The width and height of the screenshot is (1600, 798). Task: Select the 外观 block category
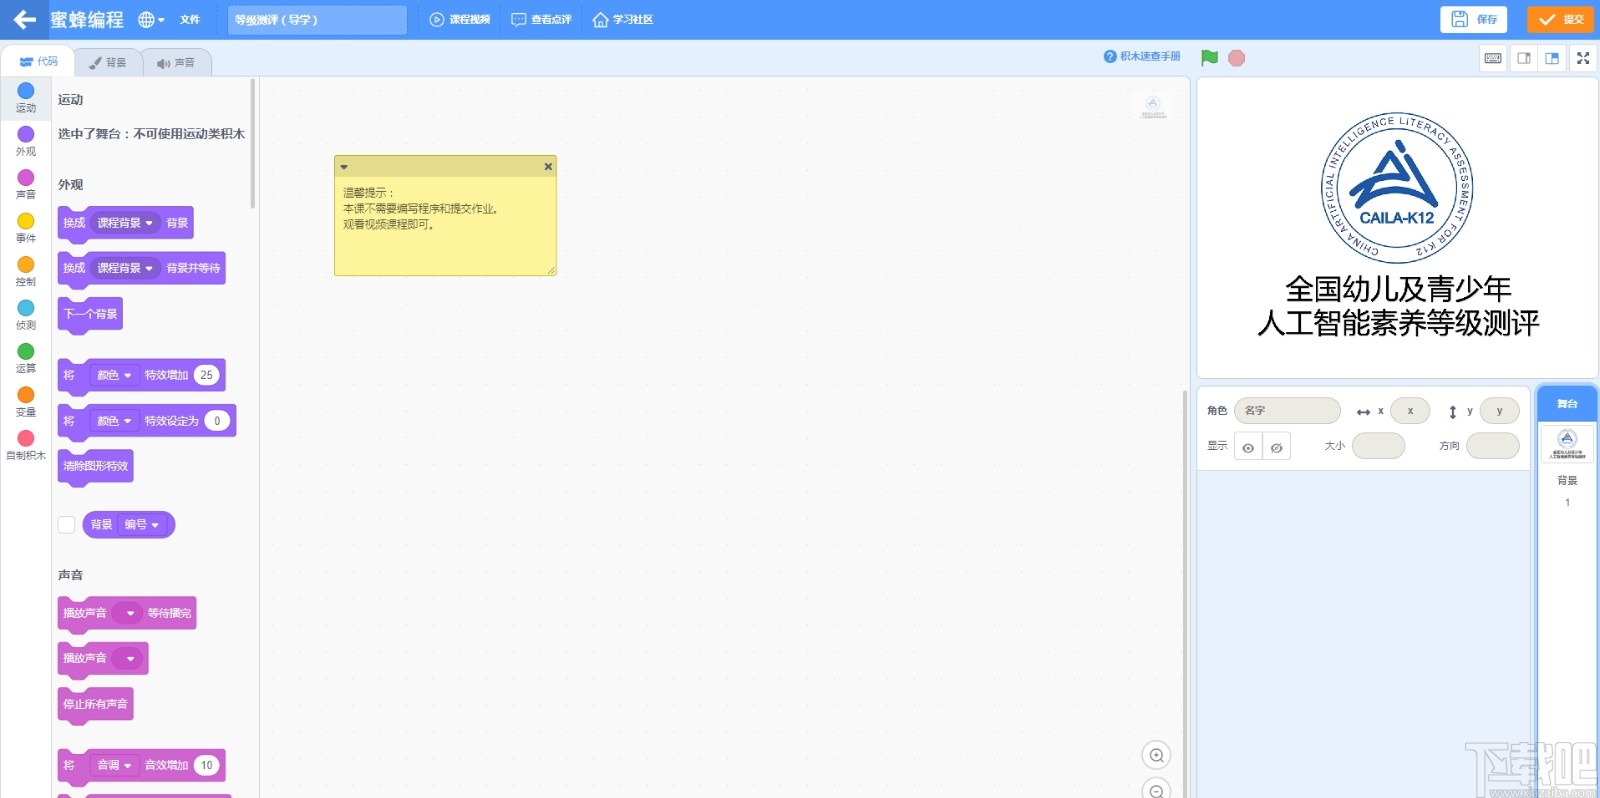[x=26, y=141]
